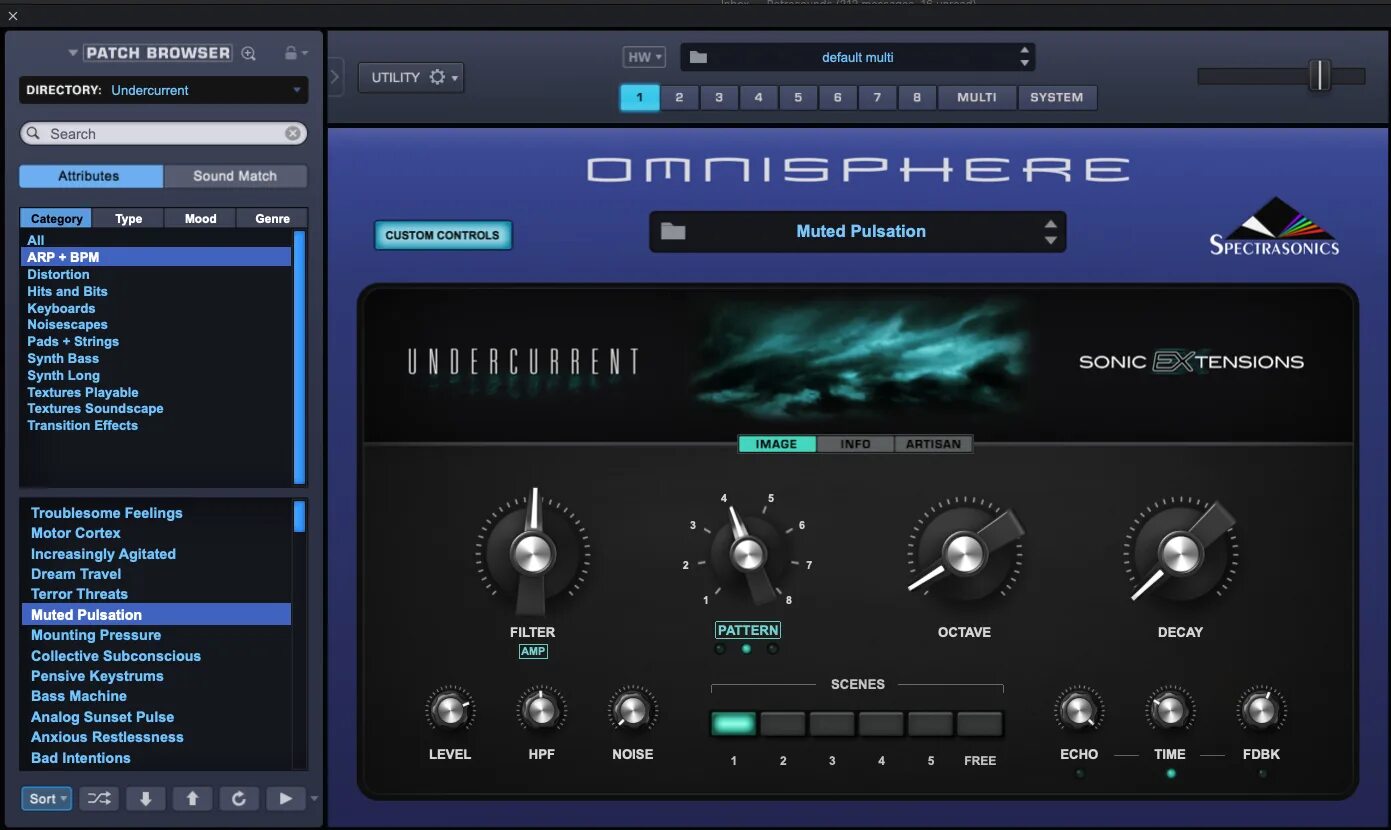Click the HPF knob
This screenshot has height=830, width=1391.
point(541,711)
